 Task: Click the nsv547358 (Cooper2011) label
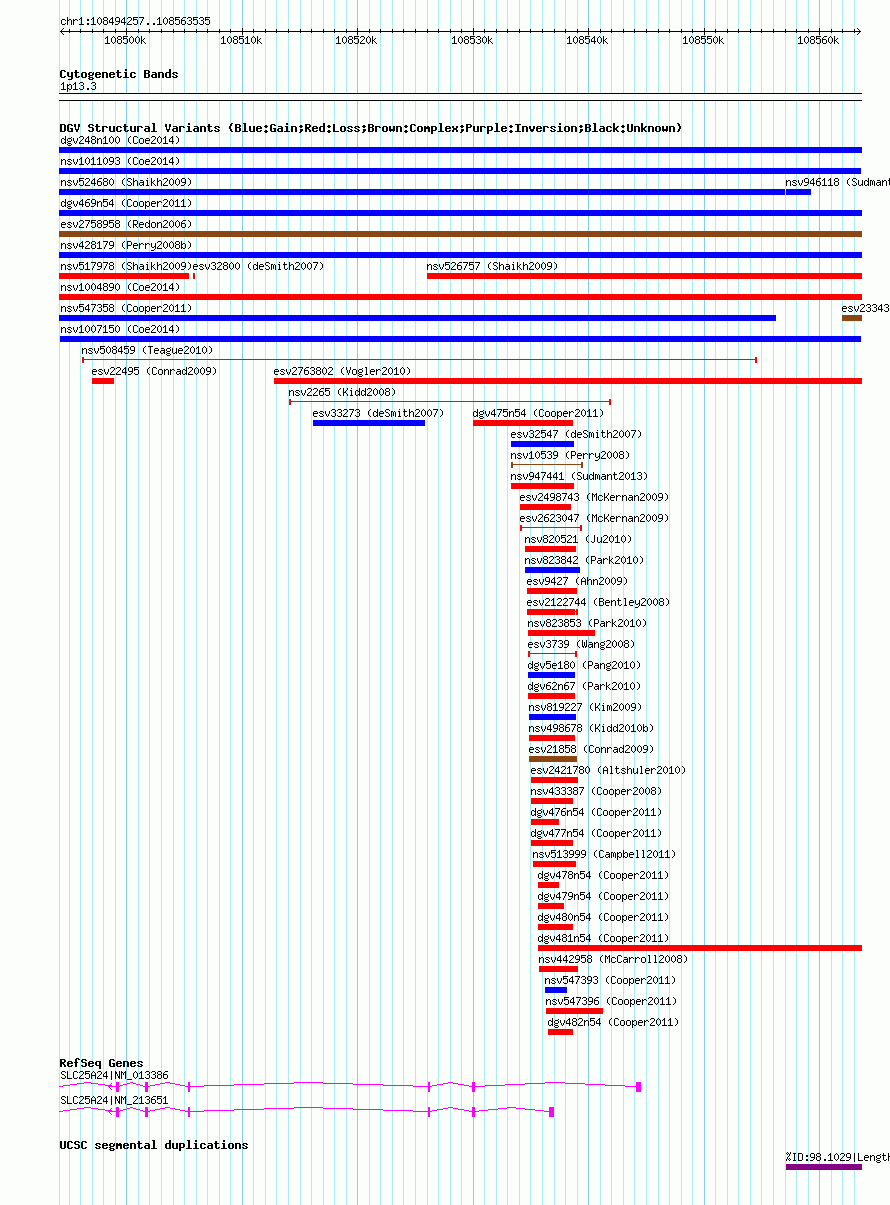pyautogui.click(x=126, y=308)
